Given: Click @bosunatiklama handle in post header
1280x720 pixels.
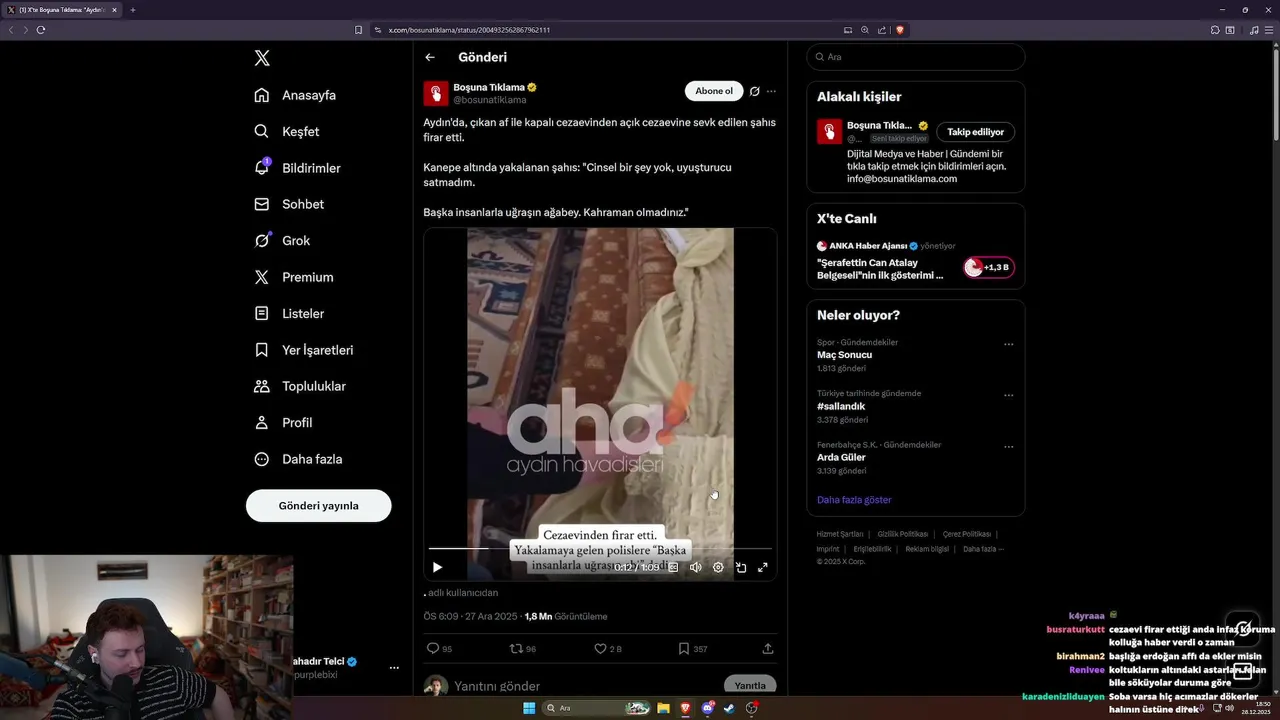Looking at the screenshot, I should click(x=490, y=100).
